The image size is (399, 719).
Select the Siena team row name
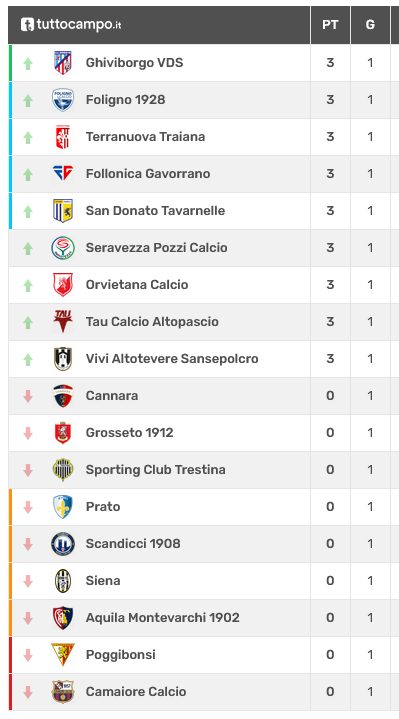pos(103,581)
